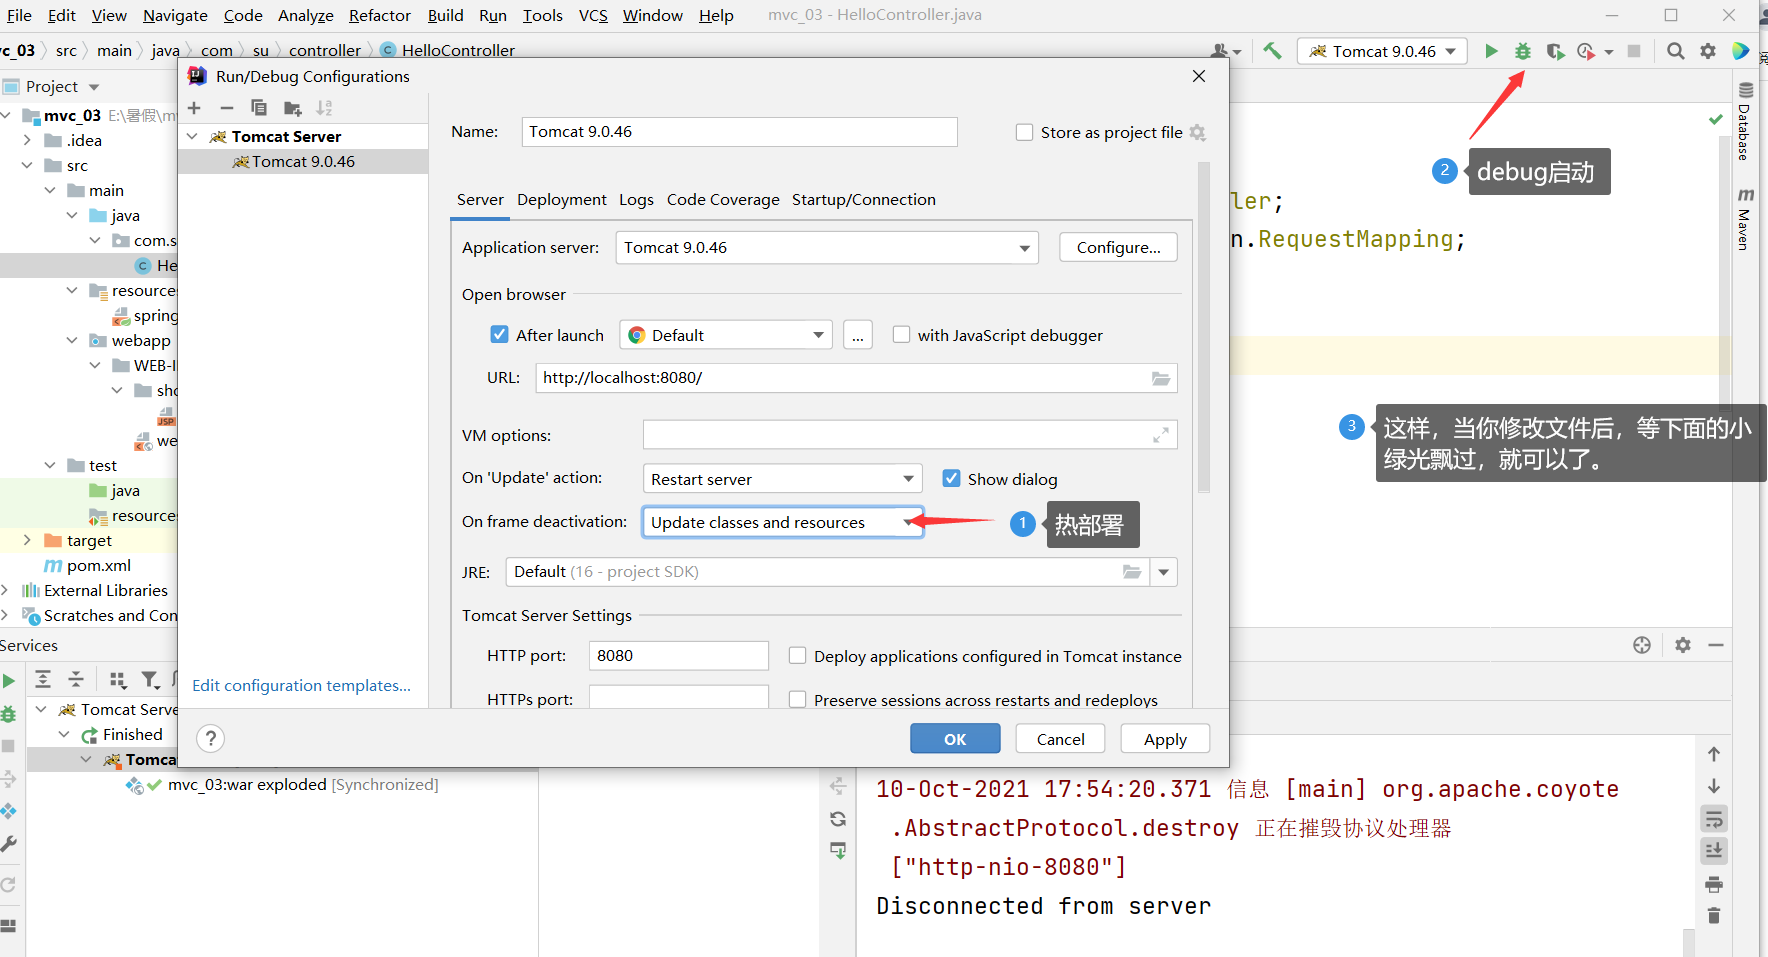Switch to Logs tab
This screenshot has height=957, width=1768.
click(x=636, y=200)
